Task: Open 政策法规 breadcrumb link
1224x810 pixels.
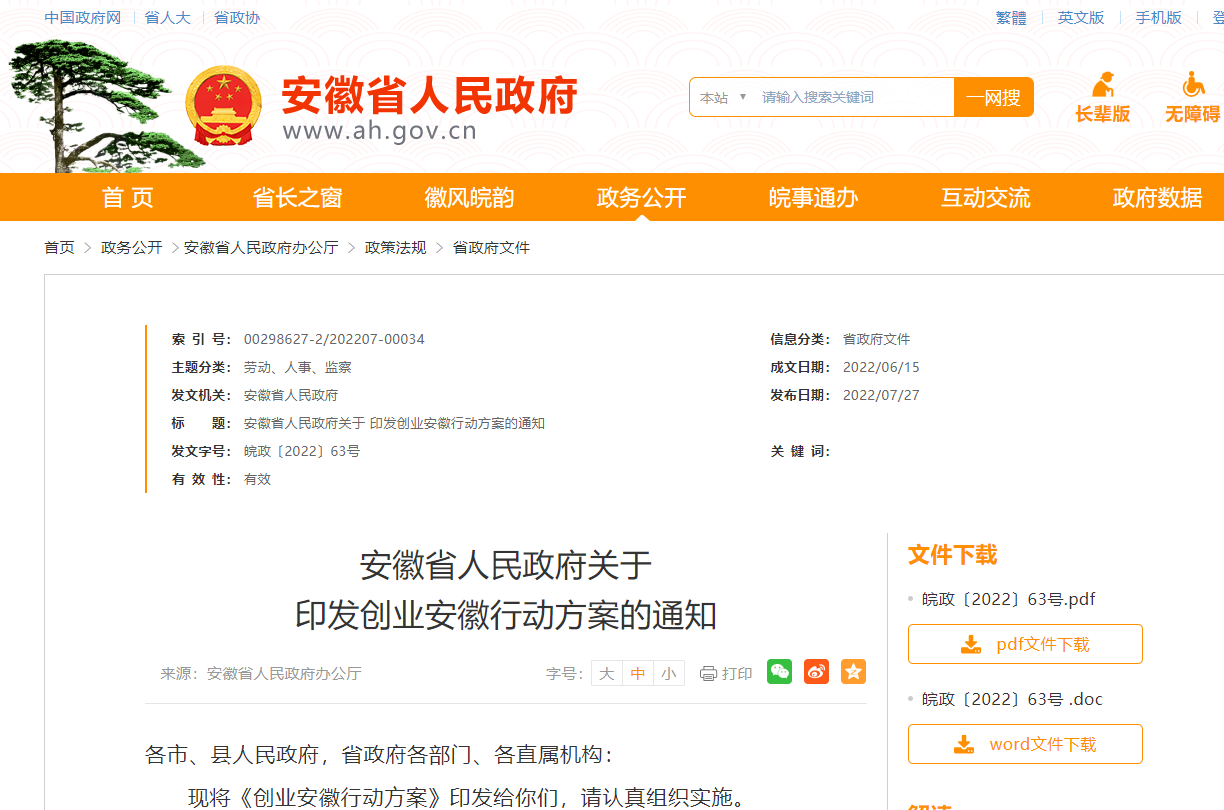Action: [395, 247]
